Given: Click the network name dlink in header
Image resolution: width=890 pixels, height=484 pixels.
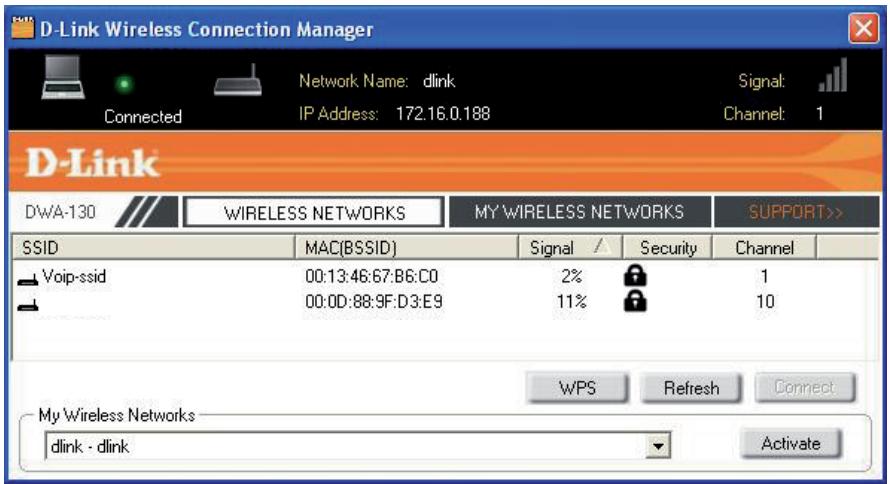Looking at the screenshot, I should click(x=439, y=81).
